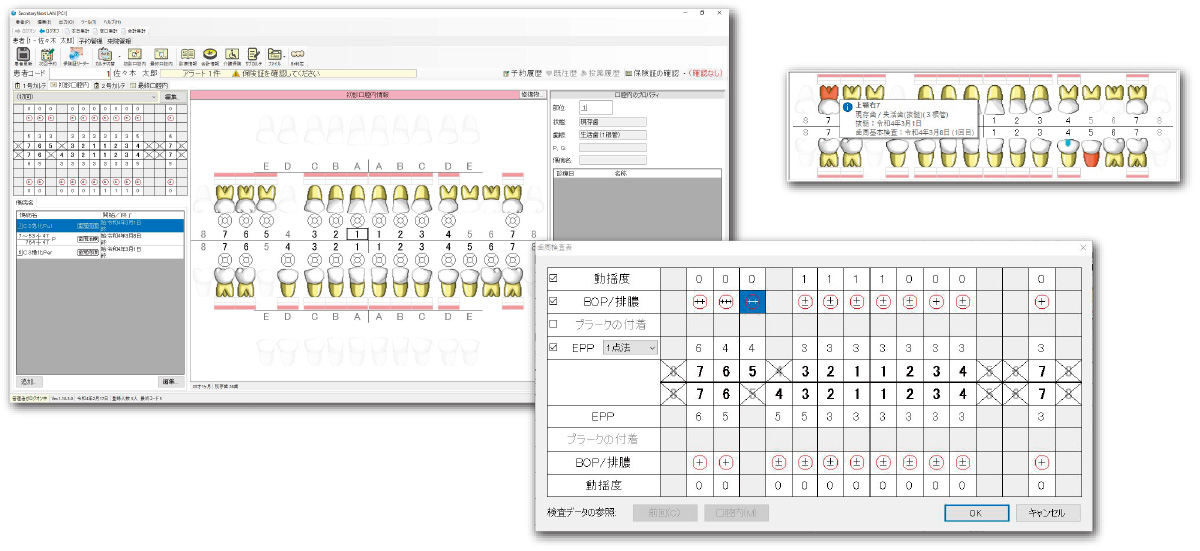Click the File folder toolbar icon

(272, 56)
